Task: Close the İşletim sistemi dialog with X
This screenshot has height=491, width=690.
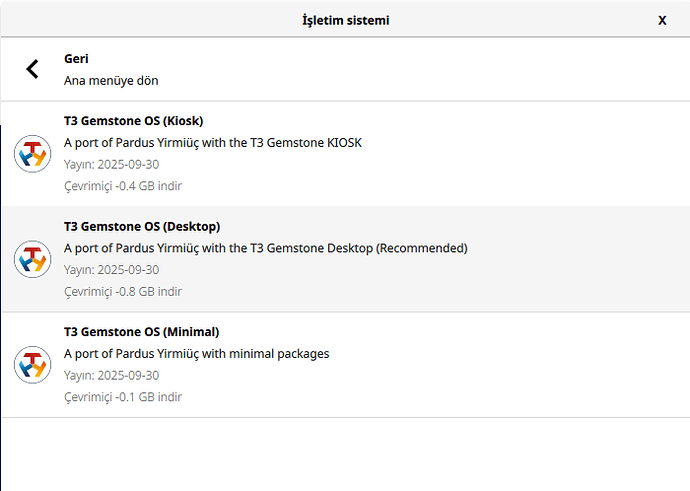Action: click(x=662, y=20)
